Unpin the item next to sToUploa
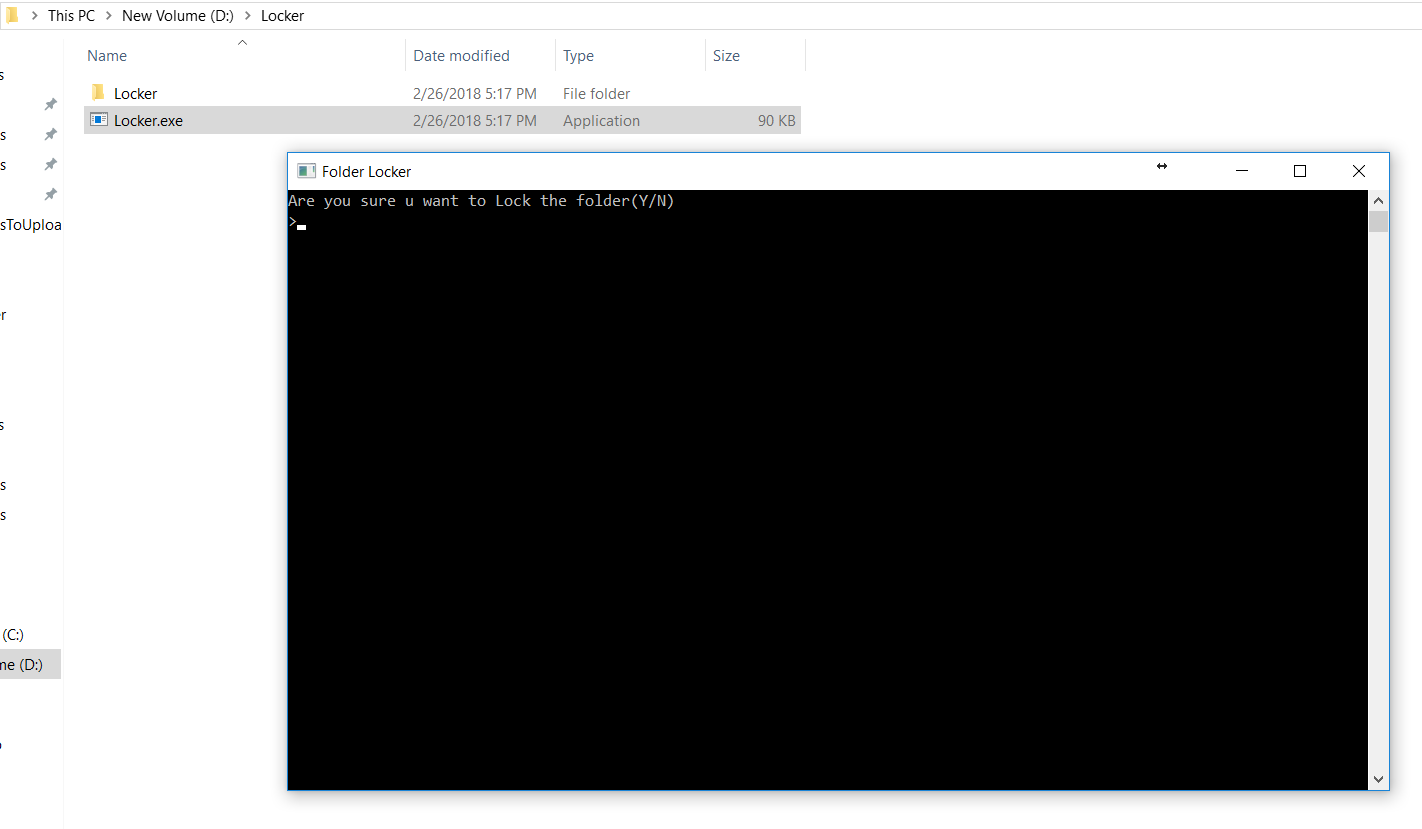The width and height of the screenshot is (1422, 829). [50, 194]
